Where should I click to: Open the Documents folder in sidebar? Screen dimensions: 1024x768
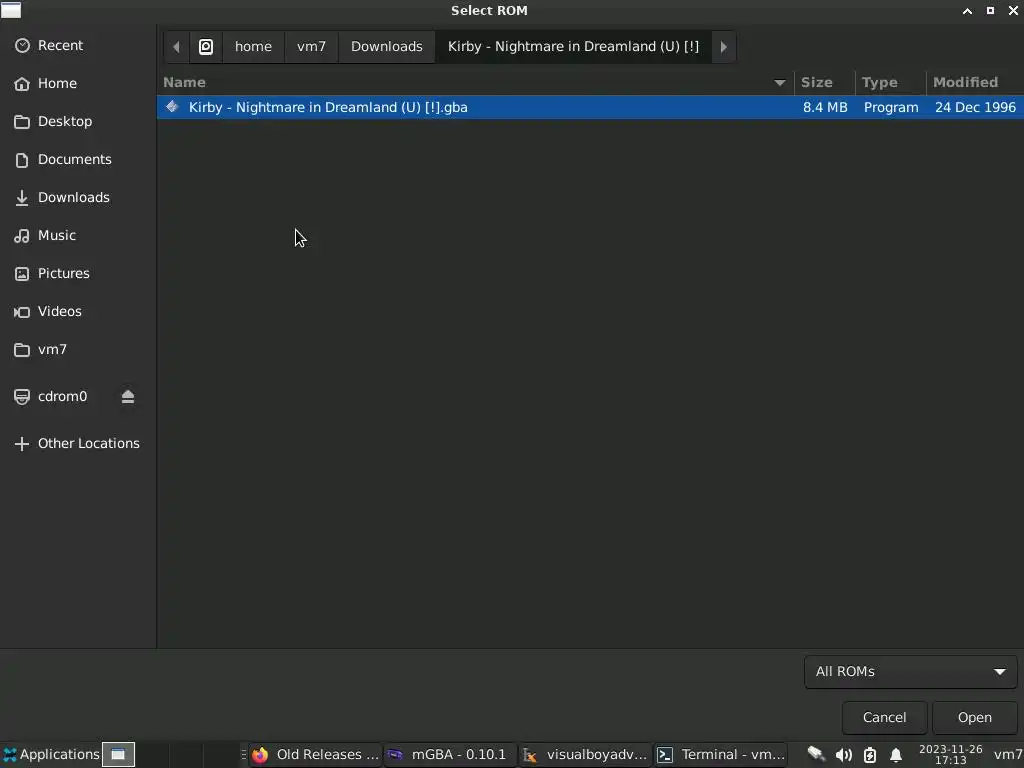point(78,159)
